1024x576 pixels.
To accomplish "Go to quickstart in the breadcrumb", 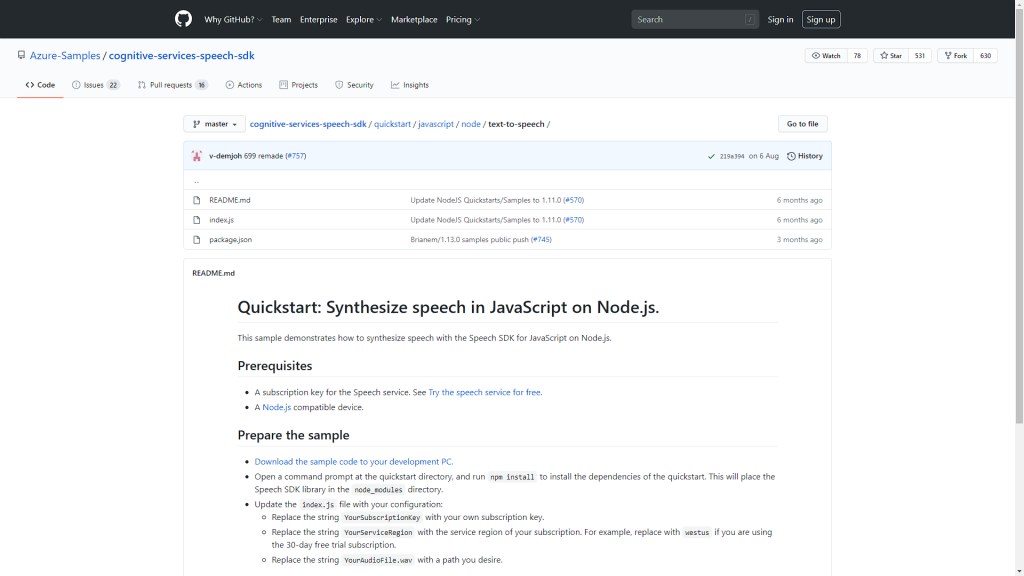I will coord(392,124).
